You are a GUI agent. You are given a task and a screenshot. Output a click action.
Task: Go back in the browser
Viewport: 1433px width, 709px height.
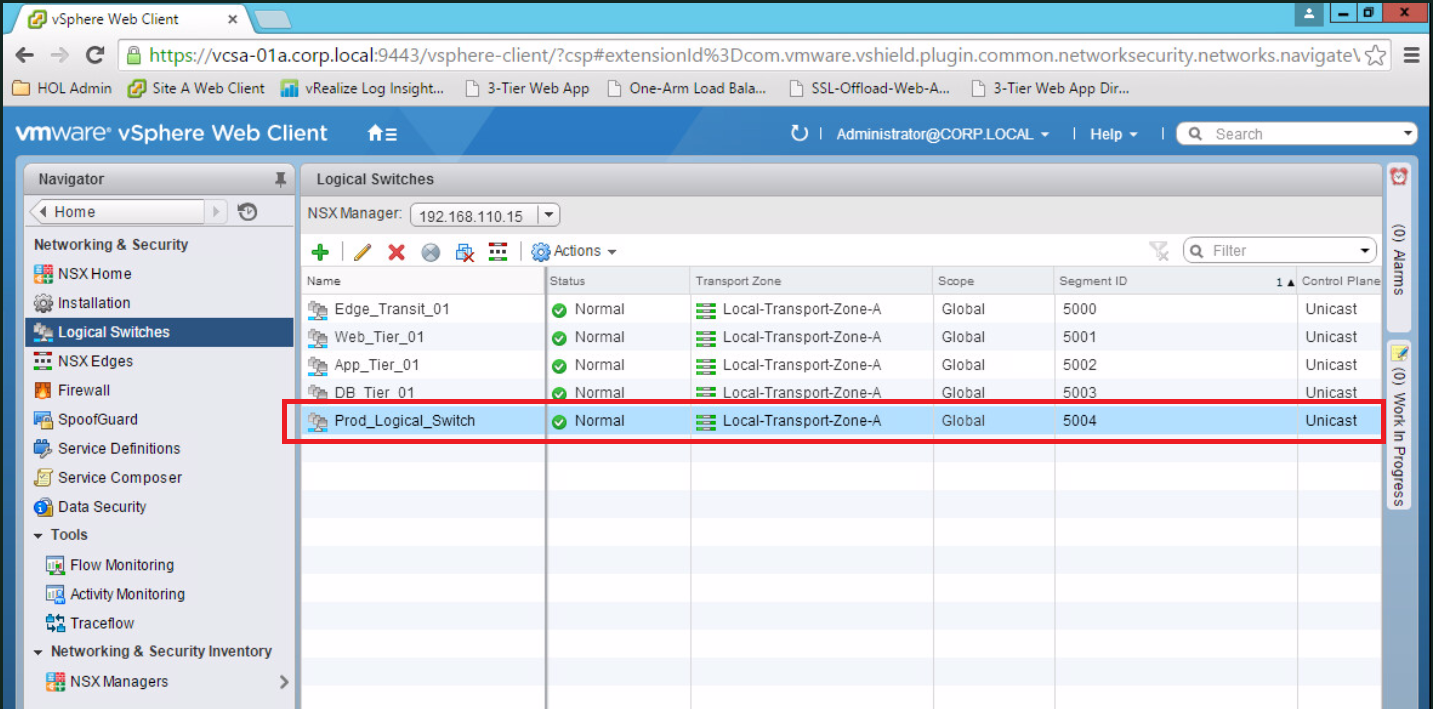click(25, 55)
